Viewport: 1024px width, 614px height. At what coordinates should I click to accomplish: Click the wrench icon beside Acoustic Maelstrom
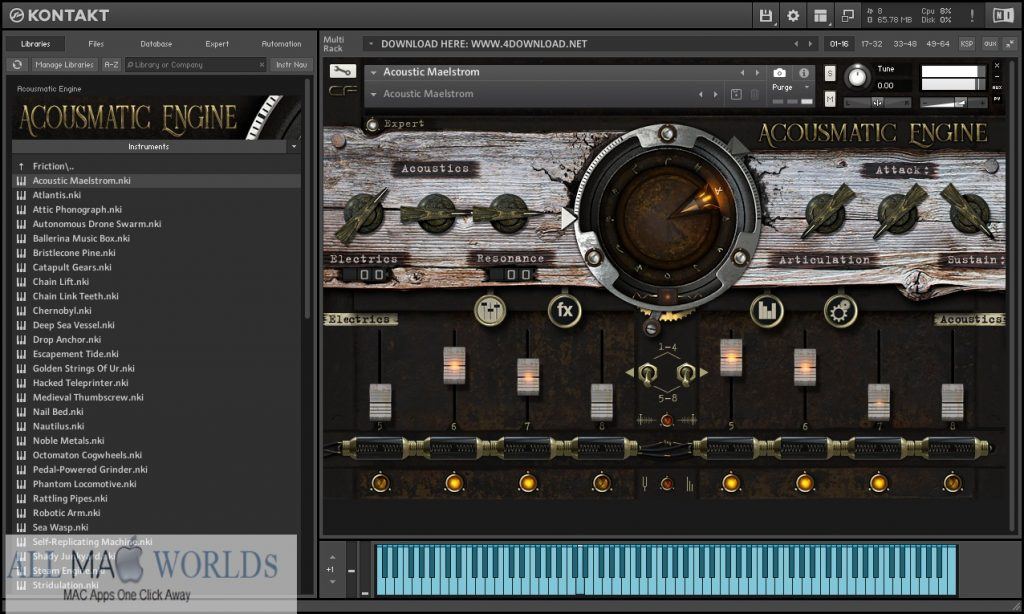click(x=342, y=72)
